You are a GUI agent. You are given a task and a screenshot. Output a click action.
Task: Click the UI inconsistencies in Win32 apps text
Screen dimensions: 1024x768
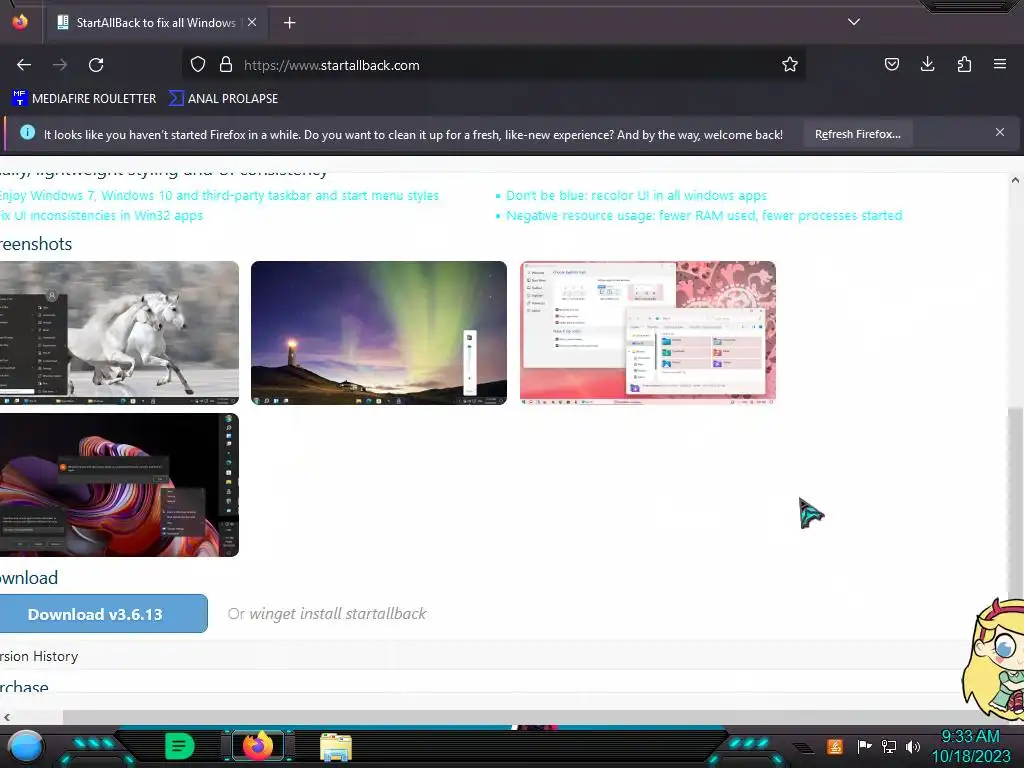[x=101, y=216]
